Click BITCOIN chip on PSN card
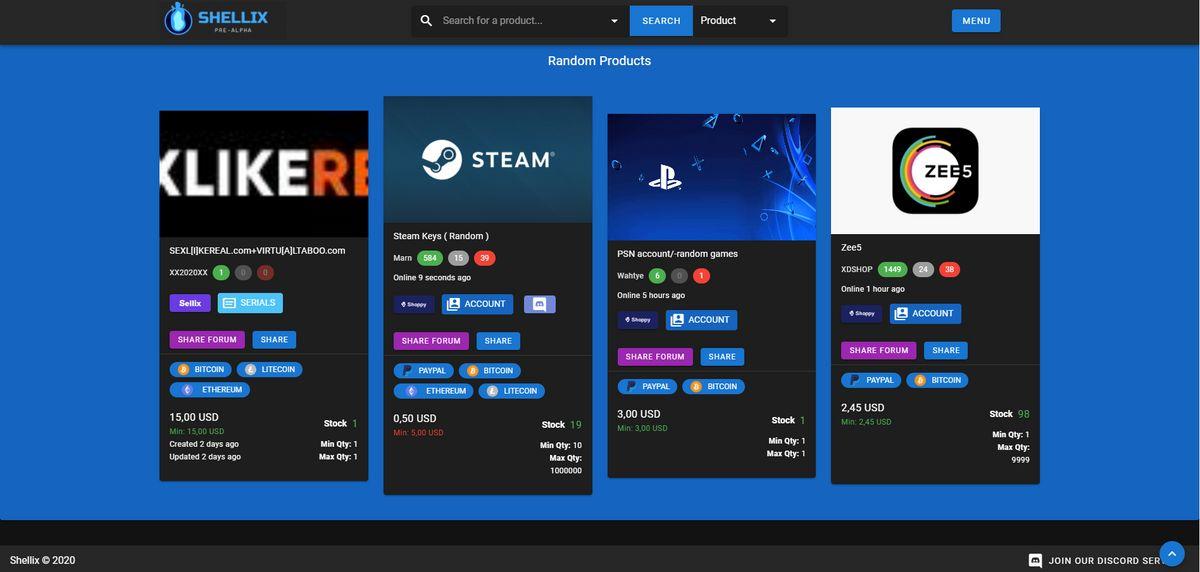The height and width of the screenshot is (572, 1200). (x=714, y=386)
